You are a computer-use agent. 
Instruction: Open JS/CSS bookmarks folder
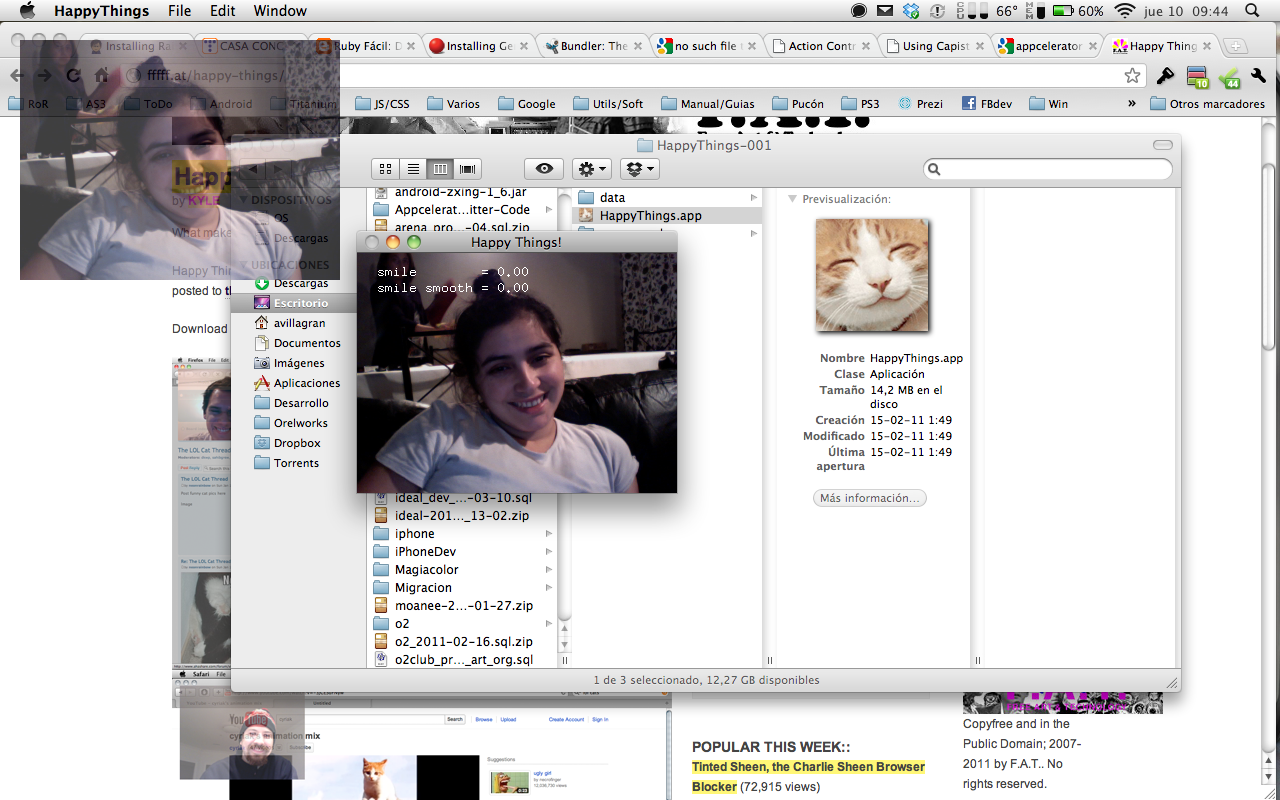(x=382, y=103)
